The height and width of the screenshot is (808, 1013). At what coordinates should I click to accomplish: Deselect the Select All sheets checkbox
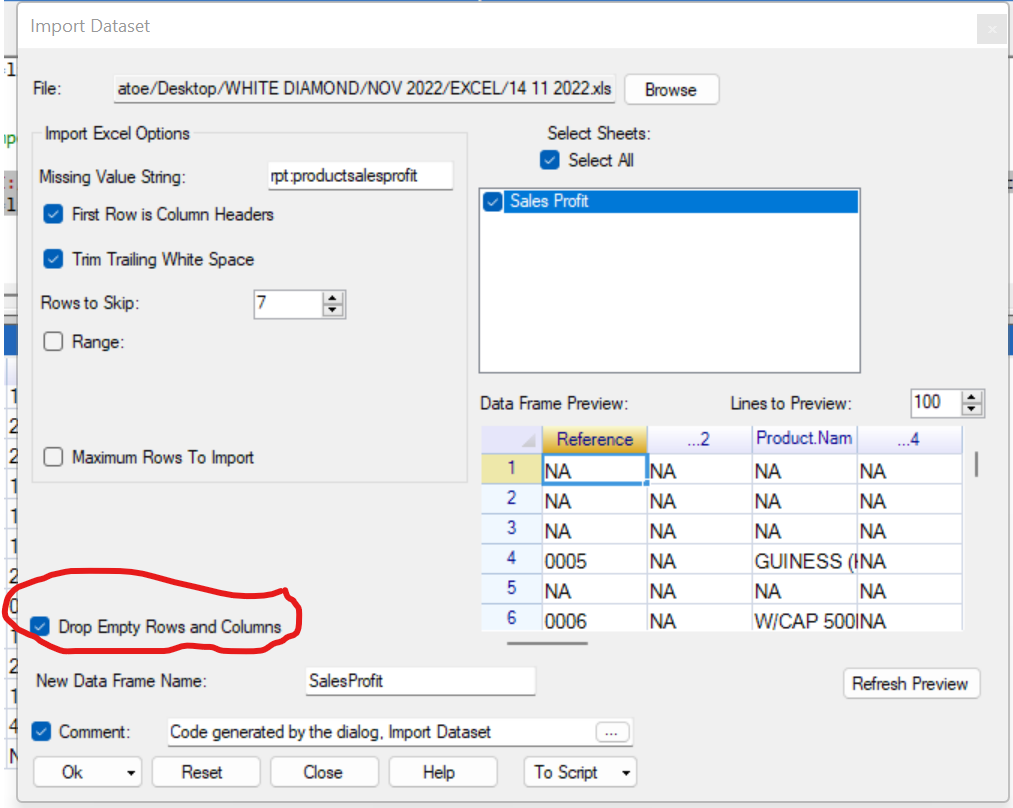pos(549,160)
